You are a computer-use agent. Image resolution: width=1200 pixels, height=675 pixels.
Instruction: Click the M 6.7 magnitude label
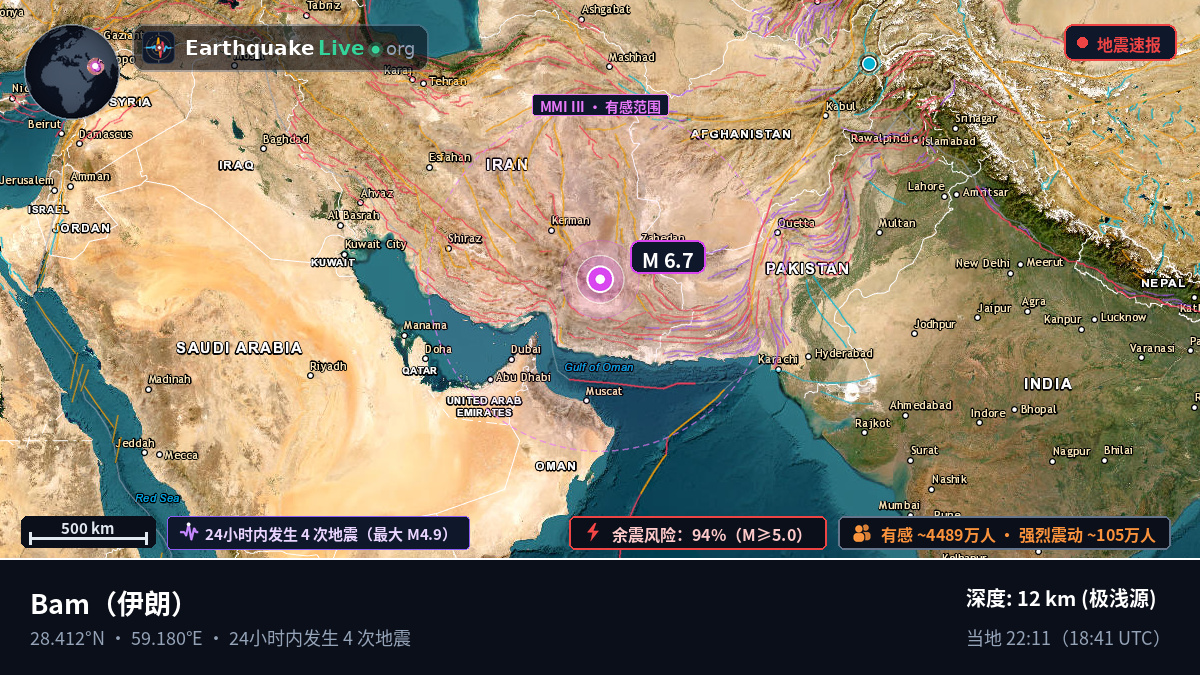click(x=668, y=259)
